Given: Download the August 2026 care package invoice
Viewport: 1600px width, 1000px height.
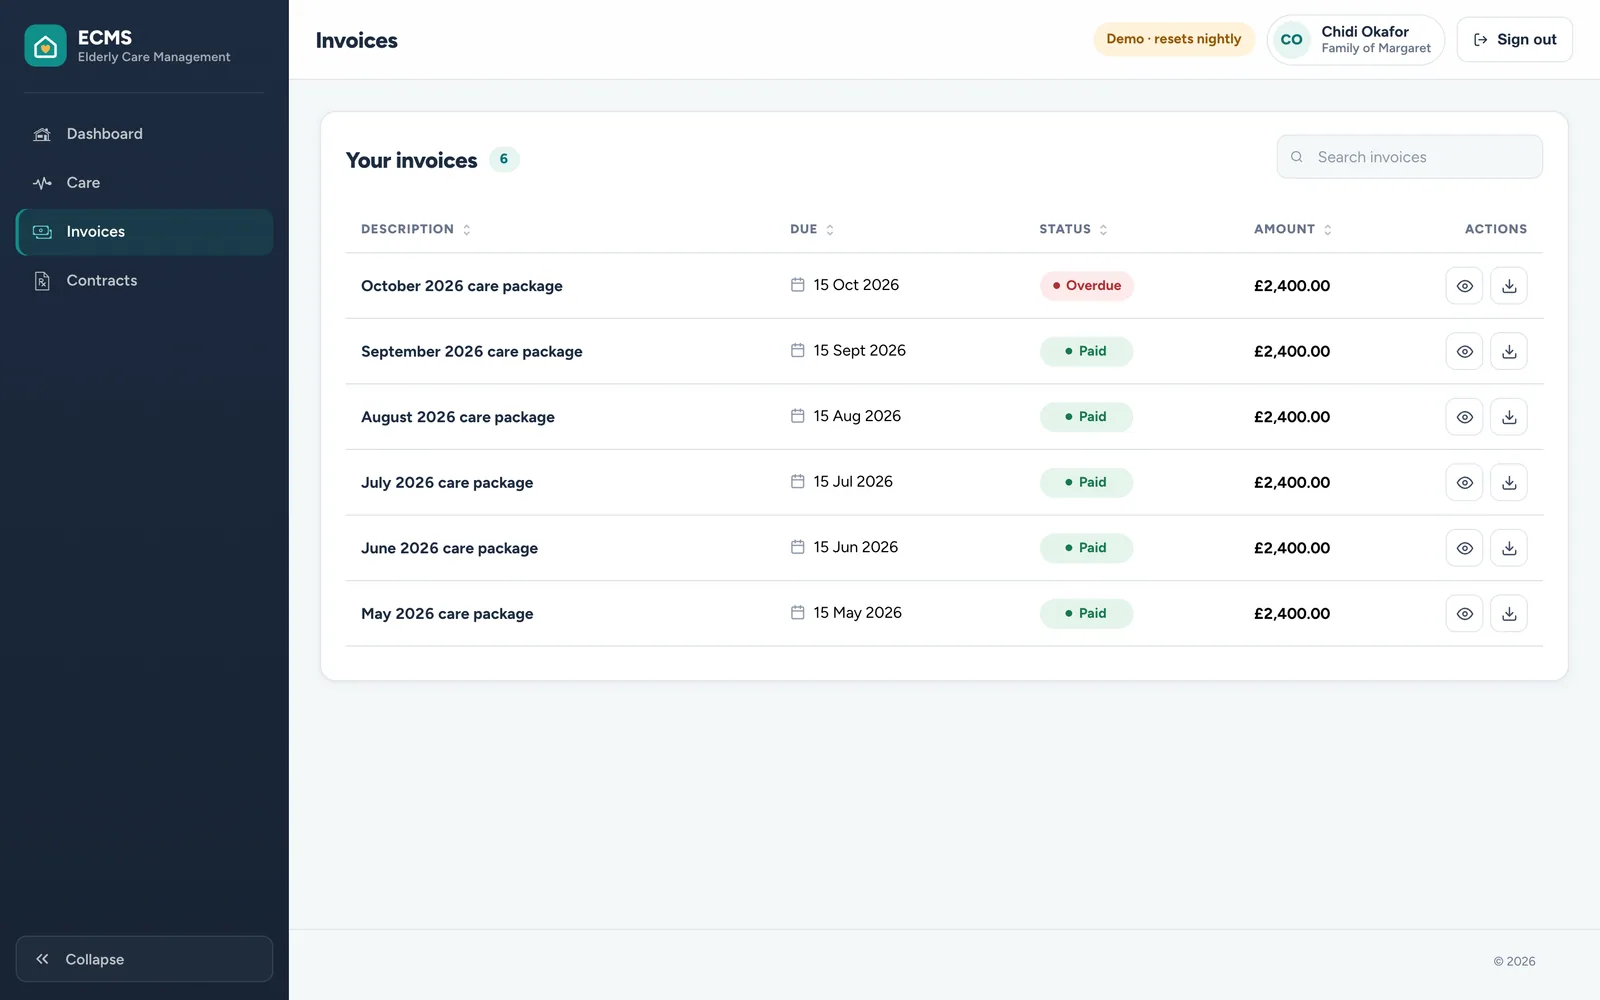Looking at the screenshot, I should pos(1509,417).
